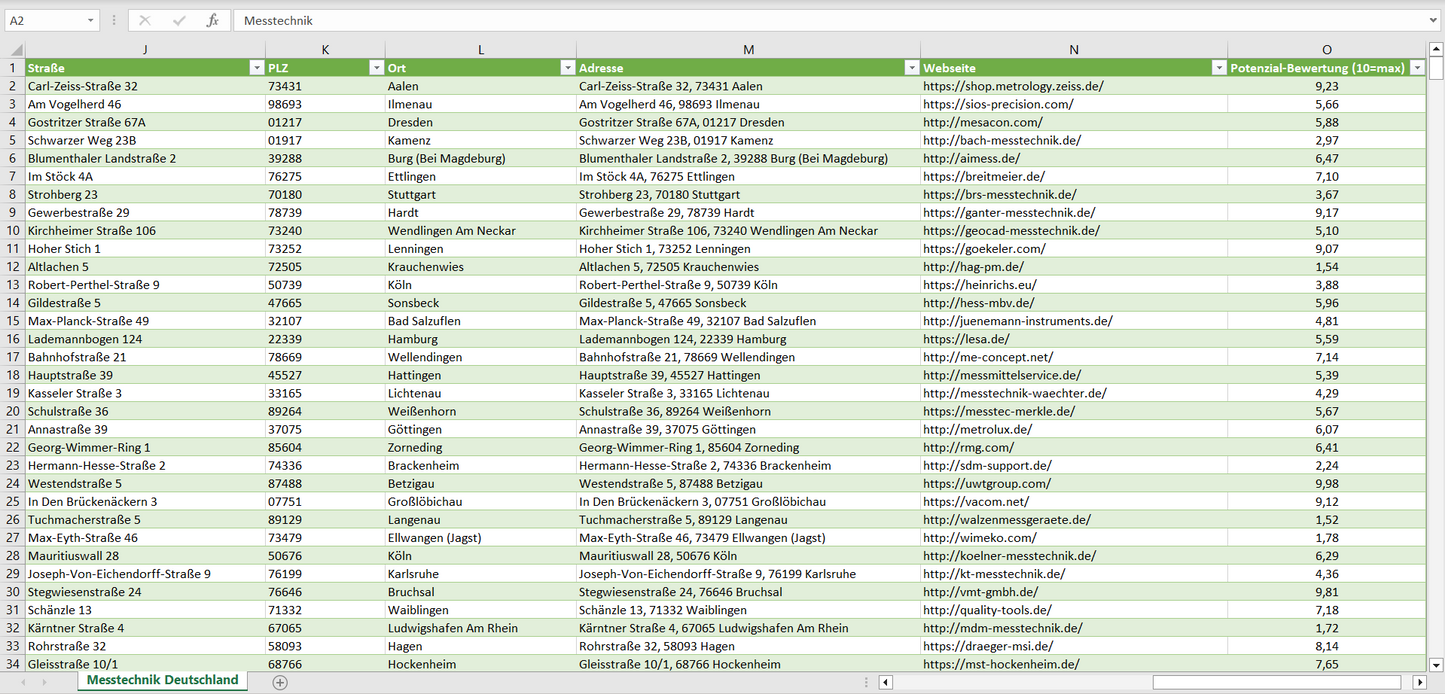Screen dimensions: 1445x694
Task: Click the Insert Function fx icon
Action: coord(212,20)
